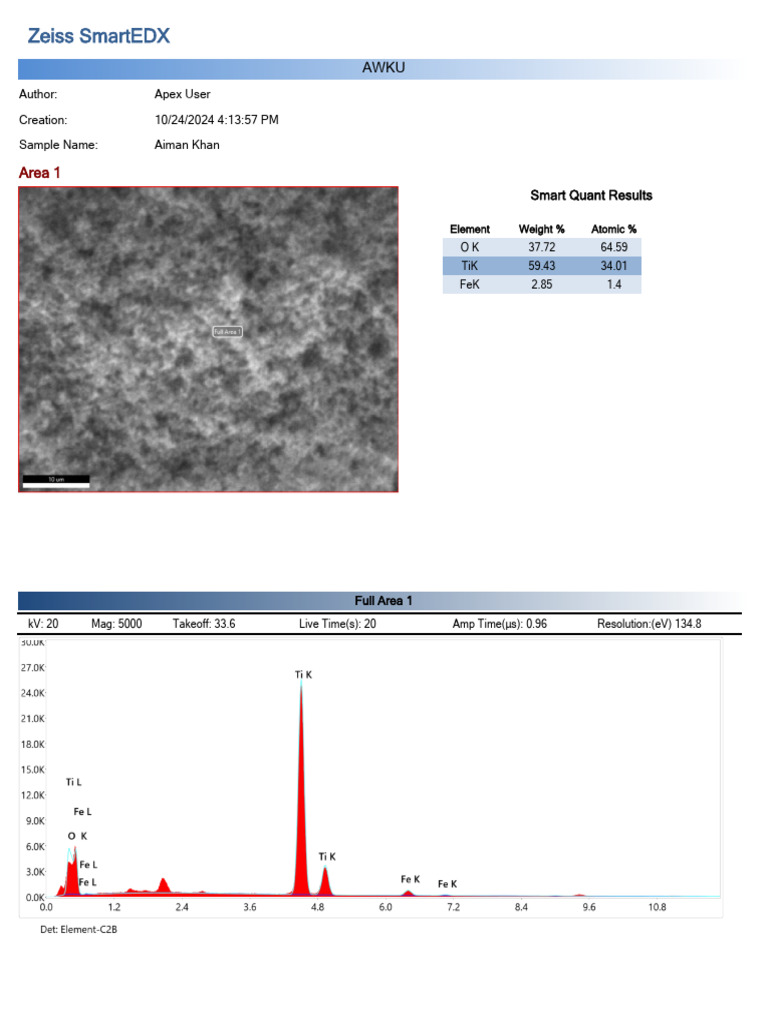This screenshot has width=768, height=1024.
Task: Click the O K peak label
Action: (x=77, y=836)
